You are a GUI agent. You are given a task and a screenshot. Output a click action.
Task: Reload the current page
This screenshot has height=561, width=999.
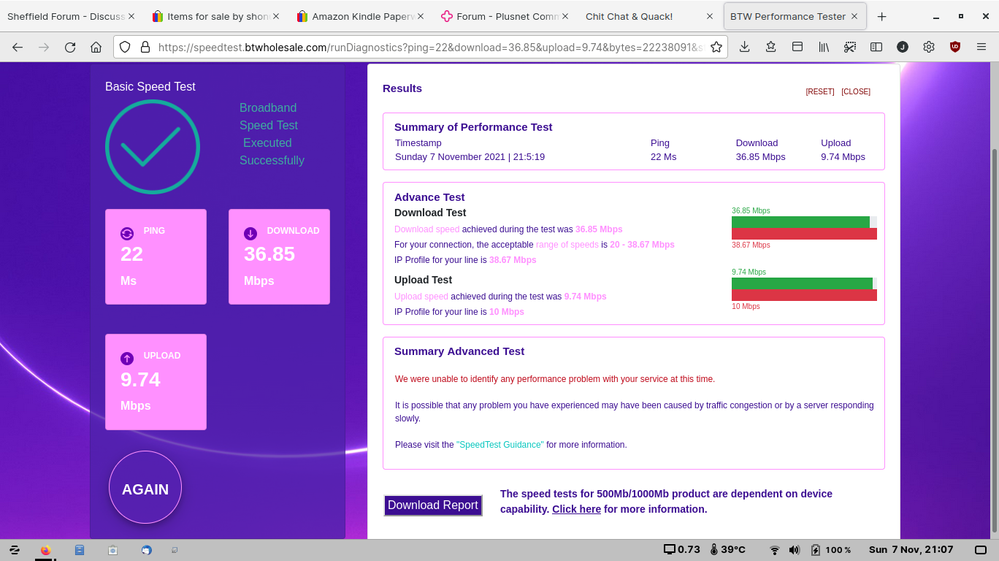click(70, 47)
